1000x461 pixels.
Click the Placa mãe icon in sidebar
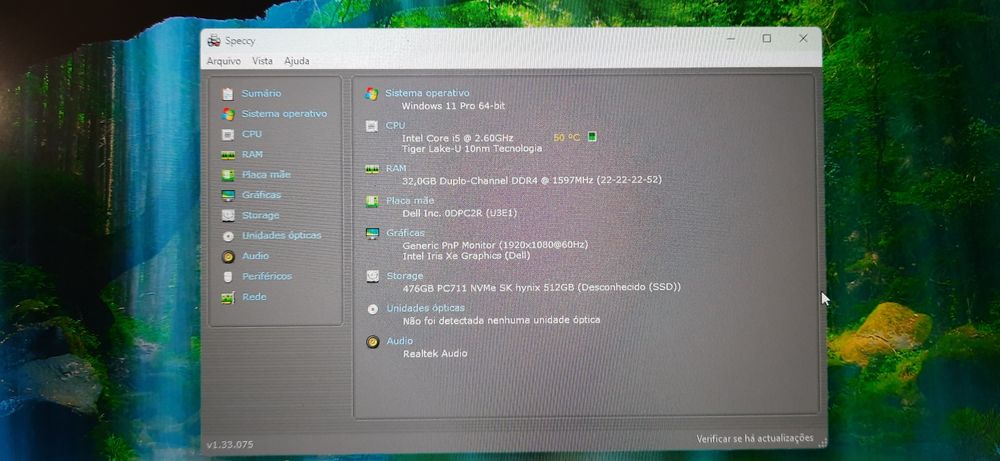[x=228, y=175]
